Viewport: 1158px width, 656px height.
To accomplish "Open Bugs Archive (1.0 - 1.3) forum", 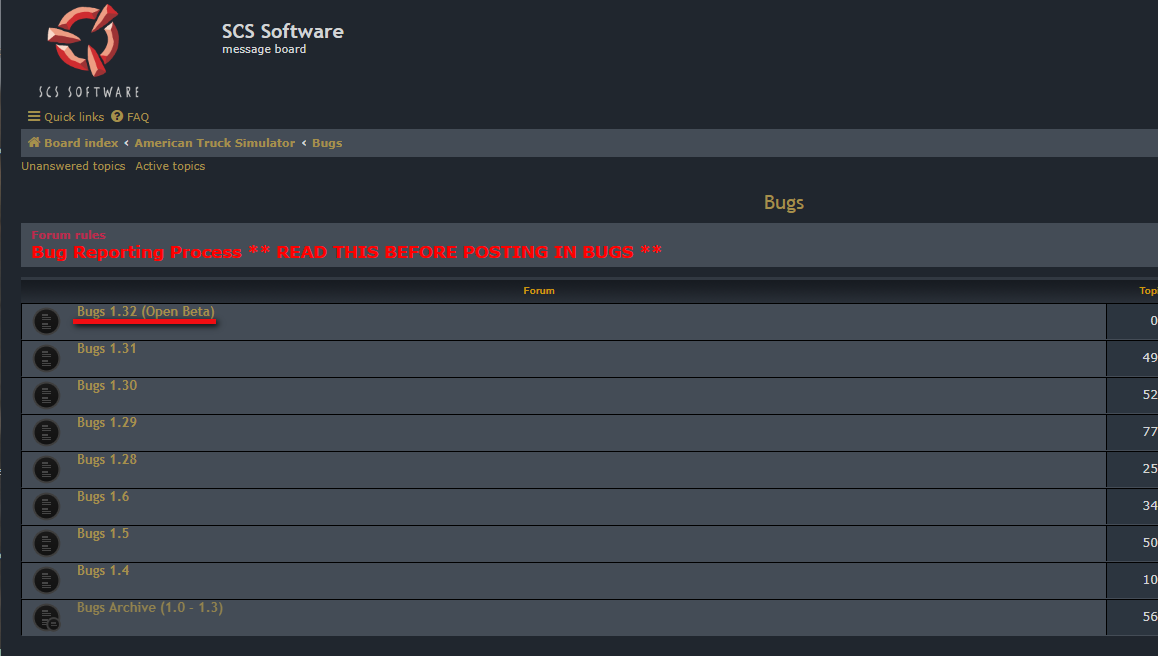I will (x=150, y=608).
